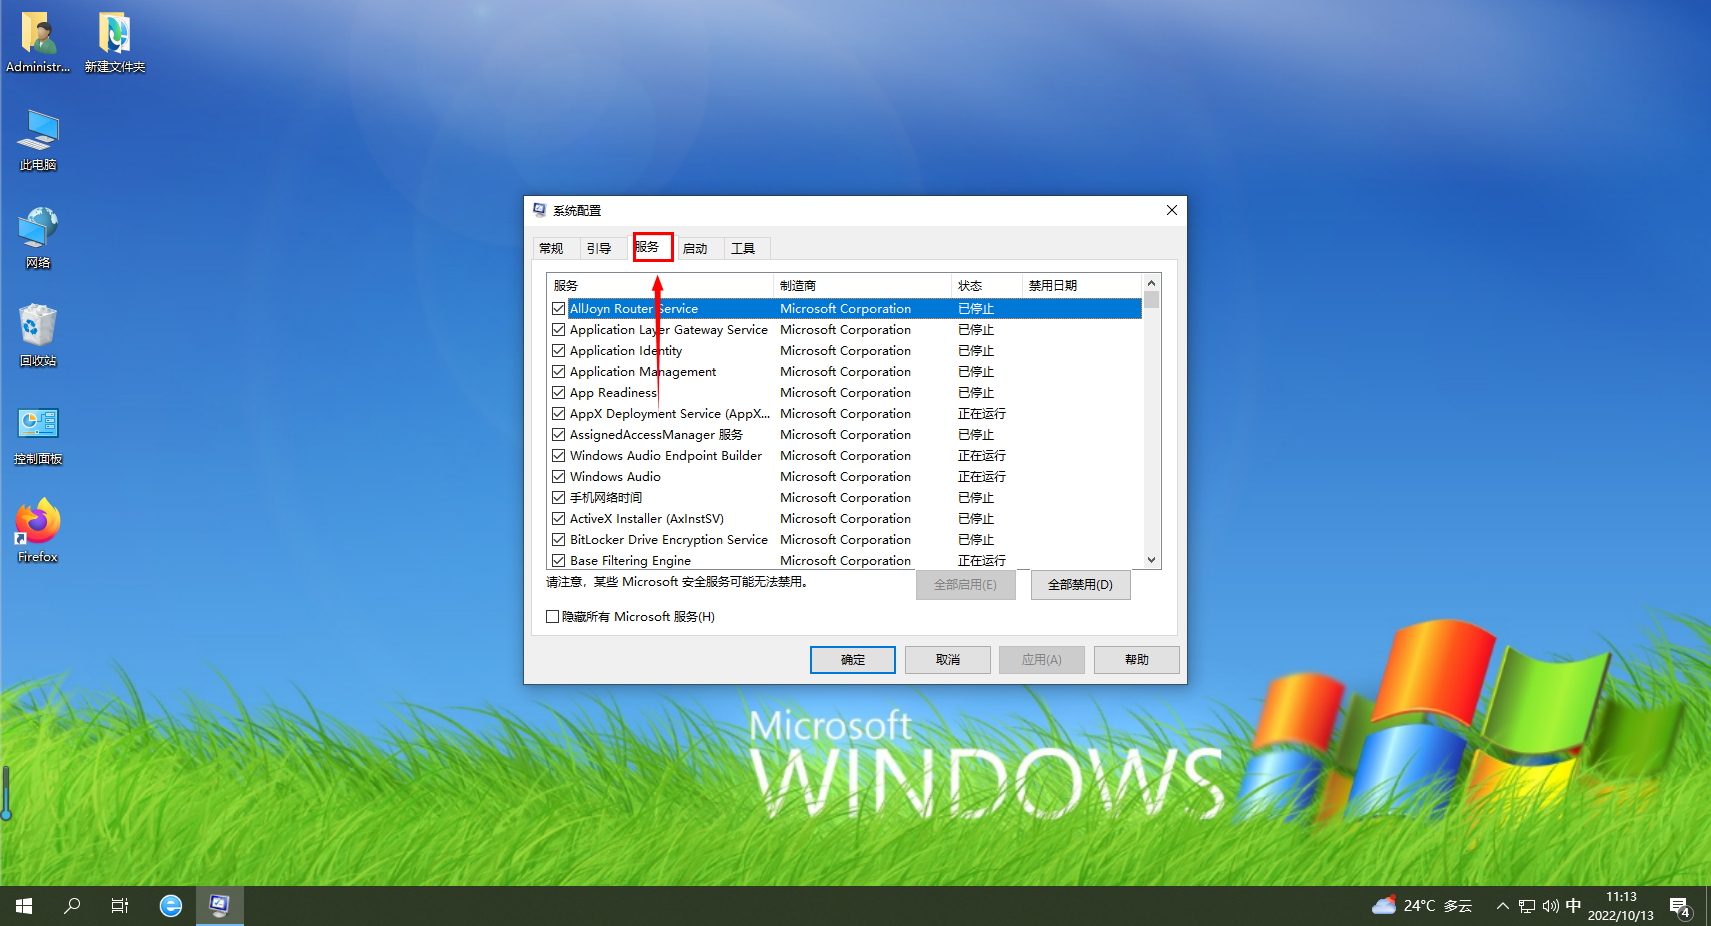Open the Administrator folder desktop icon

point(38,42)
